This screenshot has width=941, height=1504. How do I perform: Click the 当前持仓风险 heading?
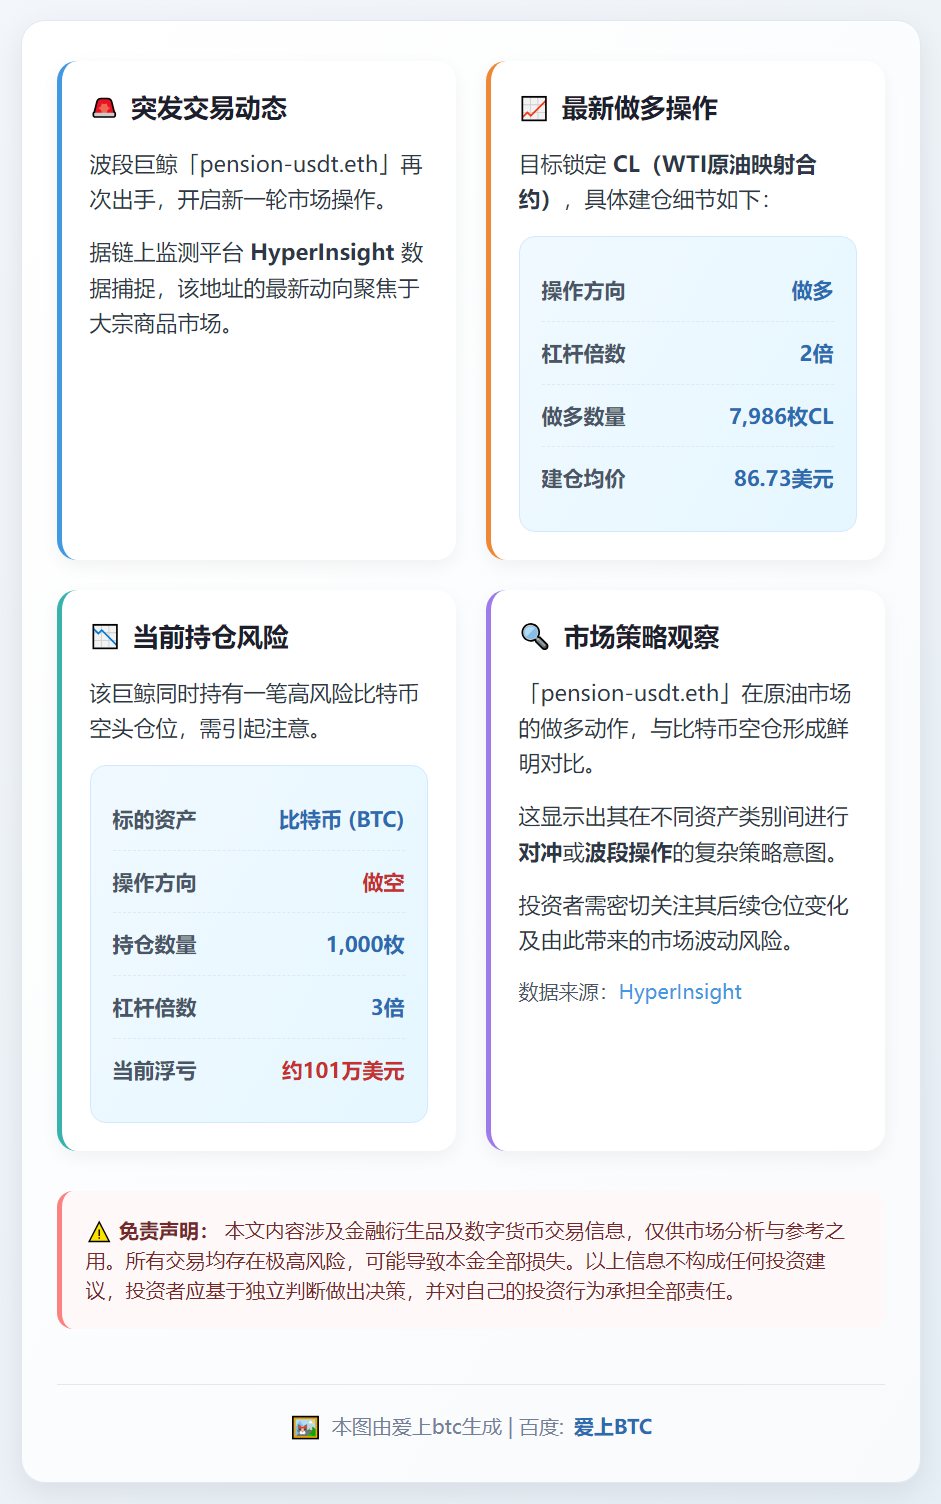210,637
